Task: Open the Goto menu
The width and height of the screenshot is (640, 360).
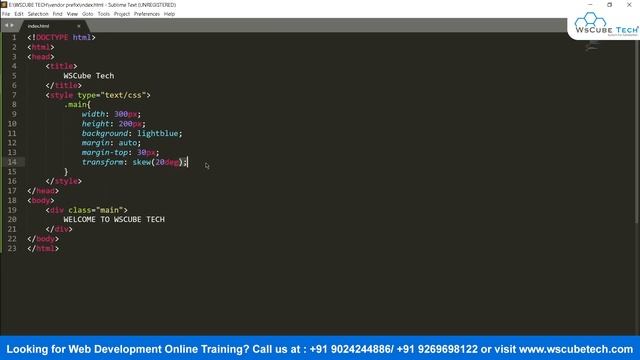Action: click(x=88, y=14)
